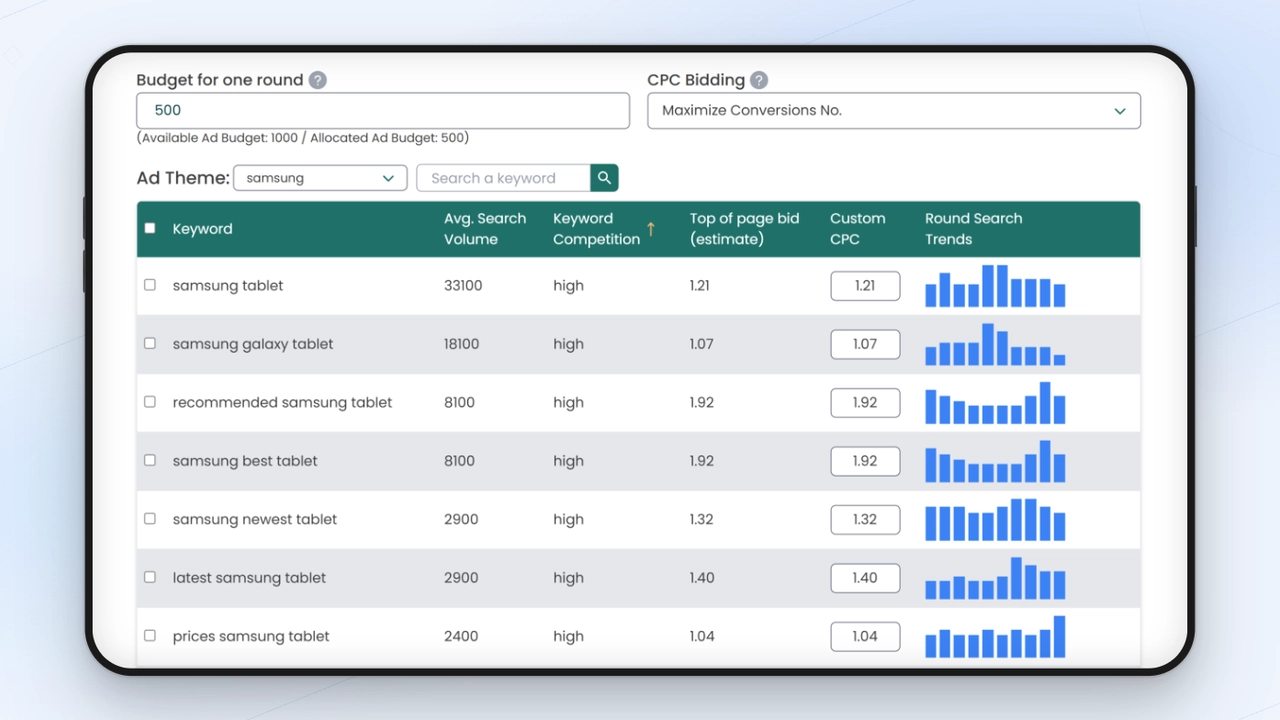
Task: Sort by Keyword Competition using the arrow
Action: point(651,229)
